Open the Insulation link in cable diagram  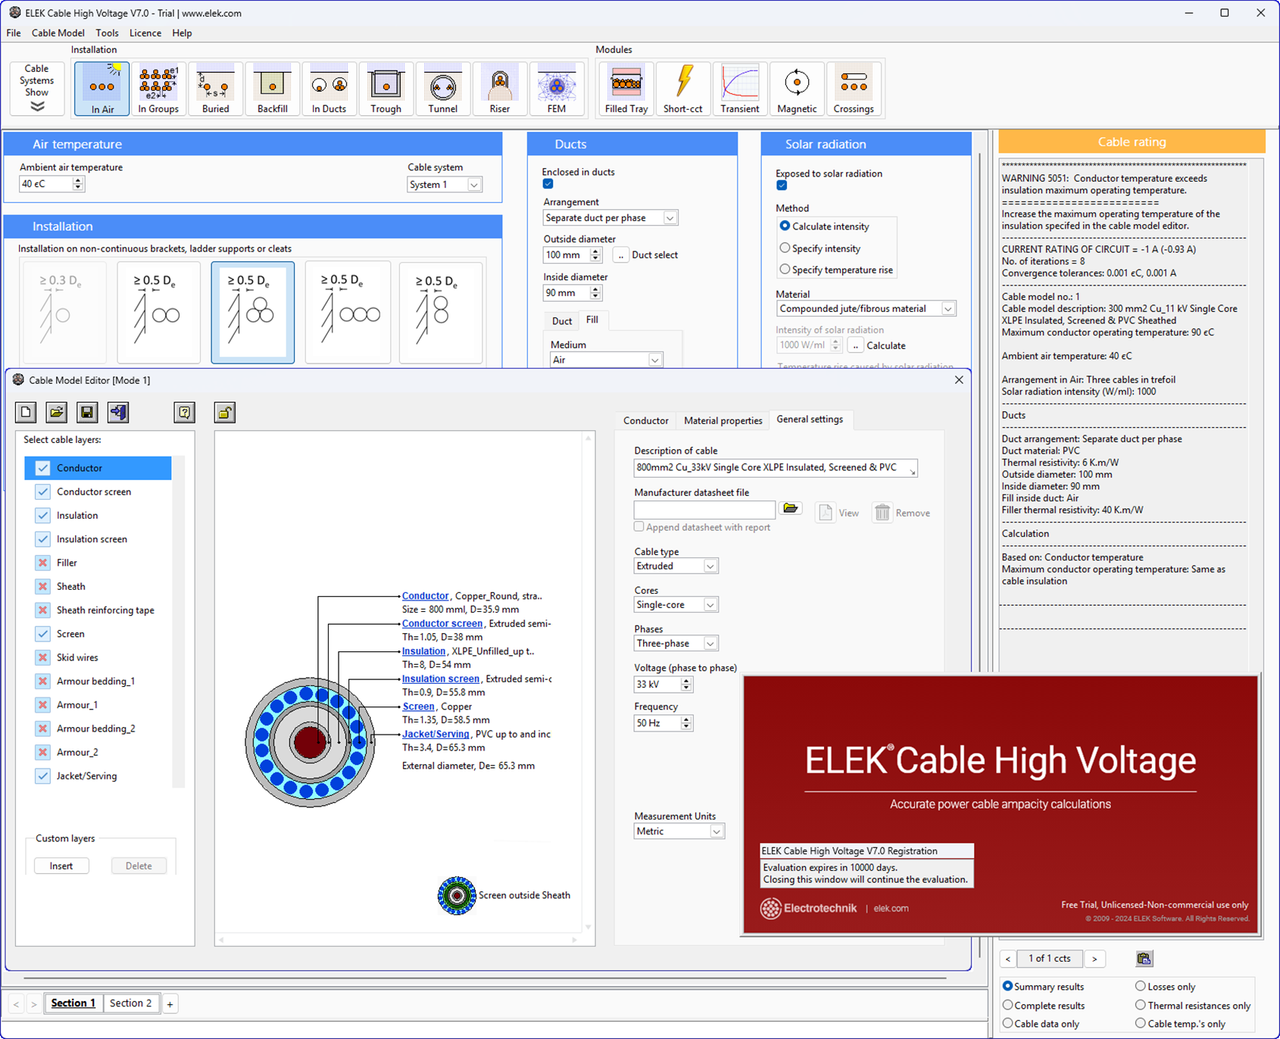[x=424, y=652]
